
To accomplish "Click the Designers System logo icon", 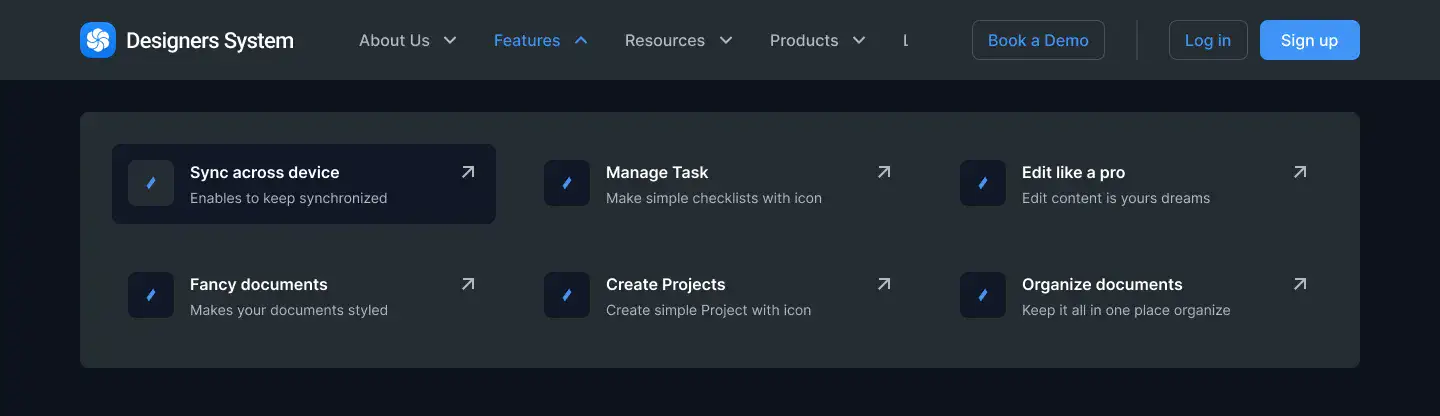I will 98,40.
